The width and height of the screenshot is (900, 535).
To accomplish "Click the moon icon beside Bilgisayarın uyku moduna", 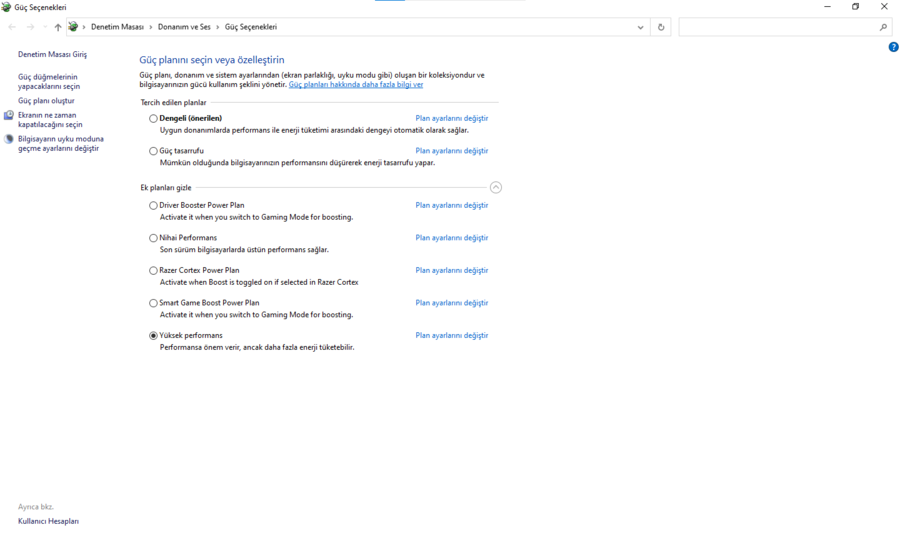I will [x=9, y=139].
